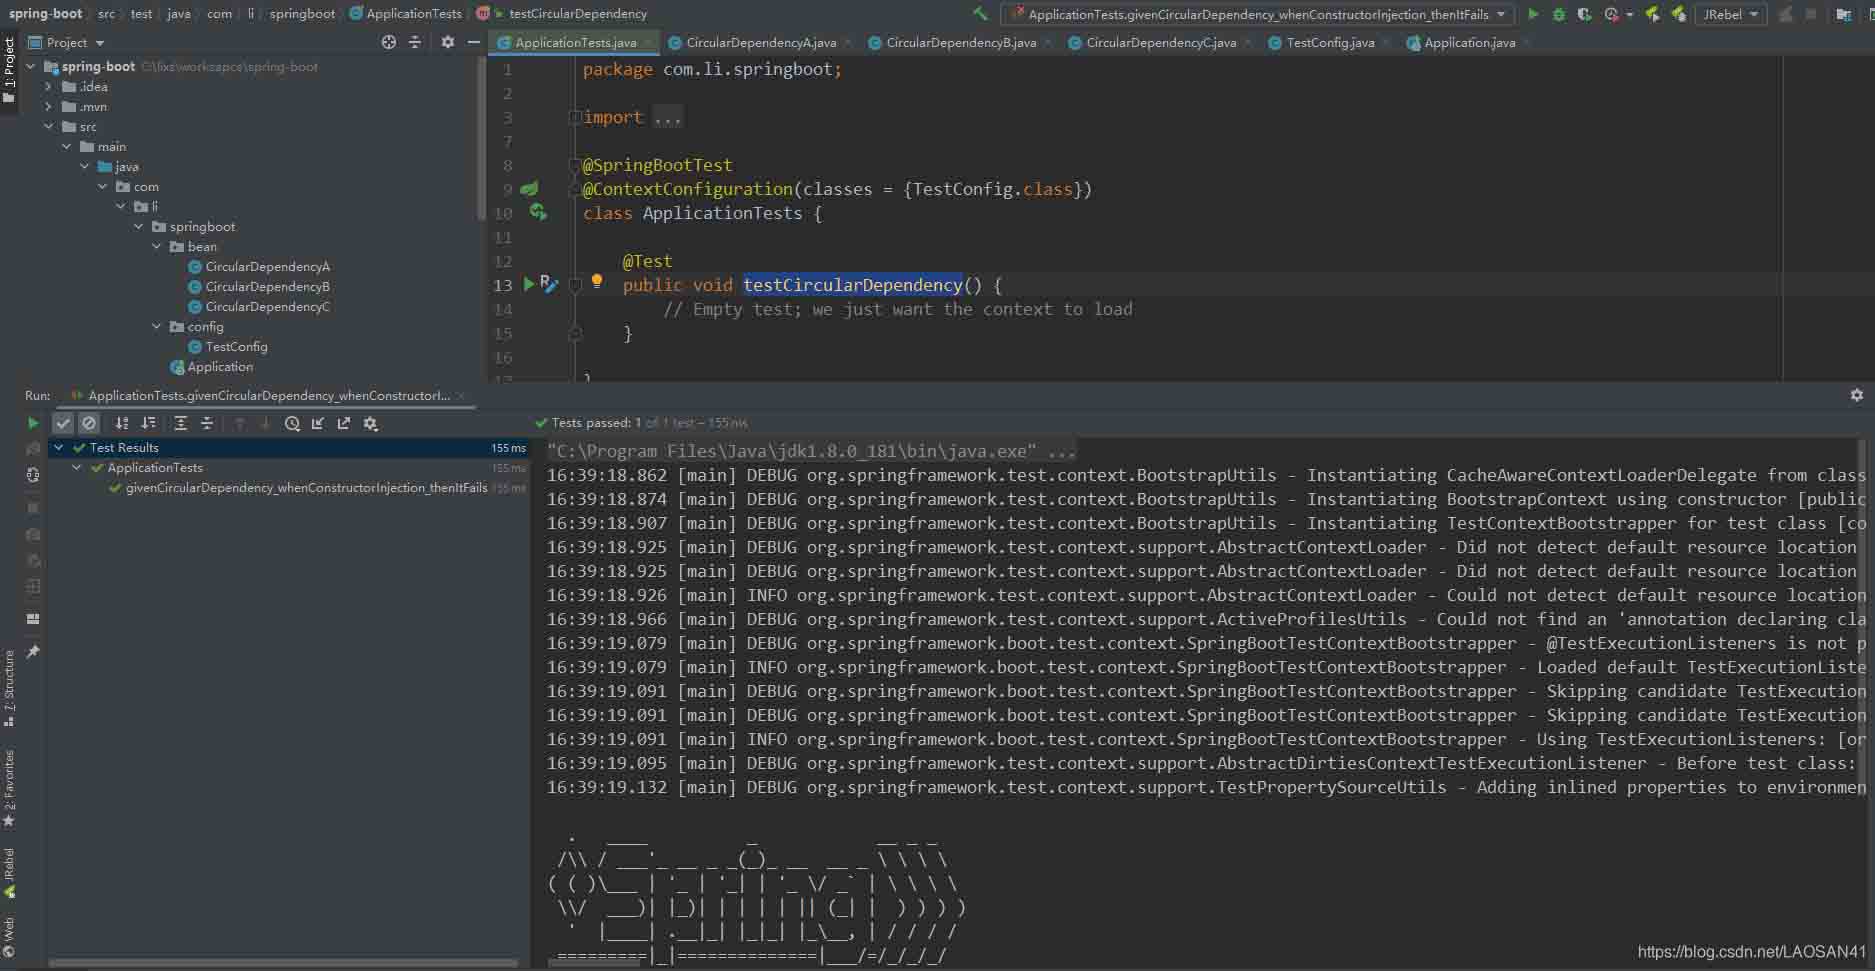Image resolution: width=1875 pixels, height=971 pixels.
Task: Open test history clock icon
Action: click(292, 423)
